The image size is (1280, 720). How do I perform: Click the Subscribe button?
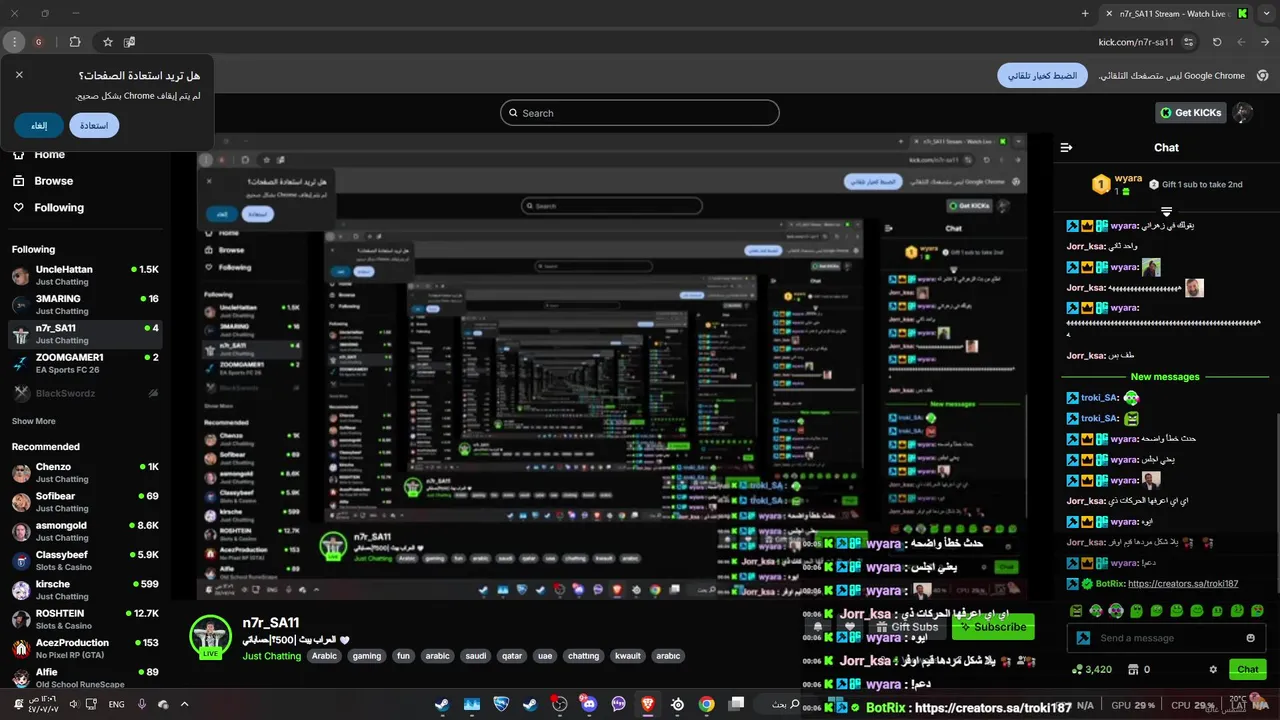click(x=993, y=627)
